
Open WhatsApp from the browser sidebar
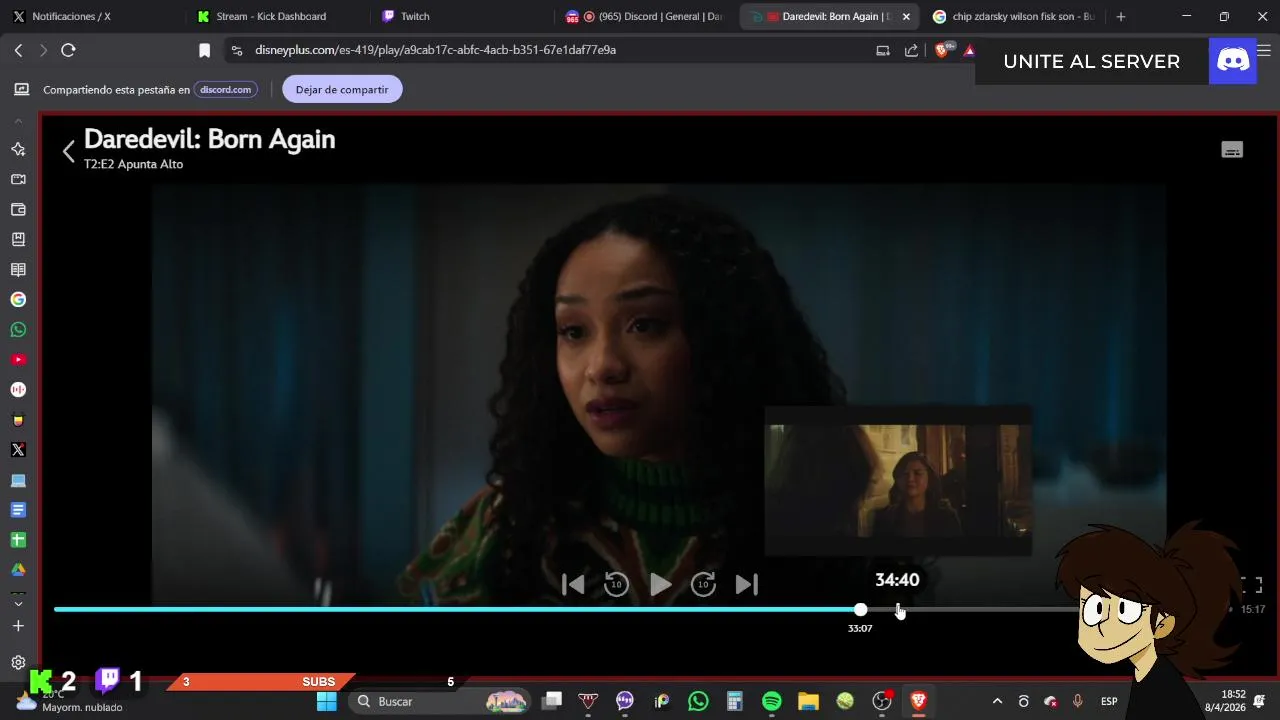18,329
